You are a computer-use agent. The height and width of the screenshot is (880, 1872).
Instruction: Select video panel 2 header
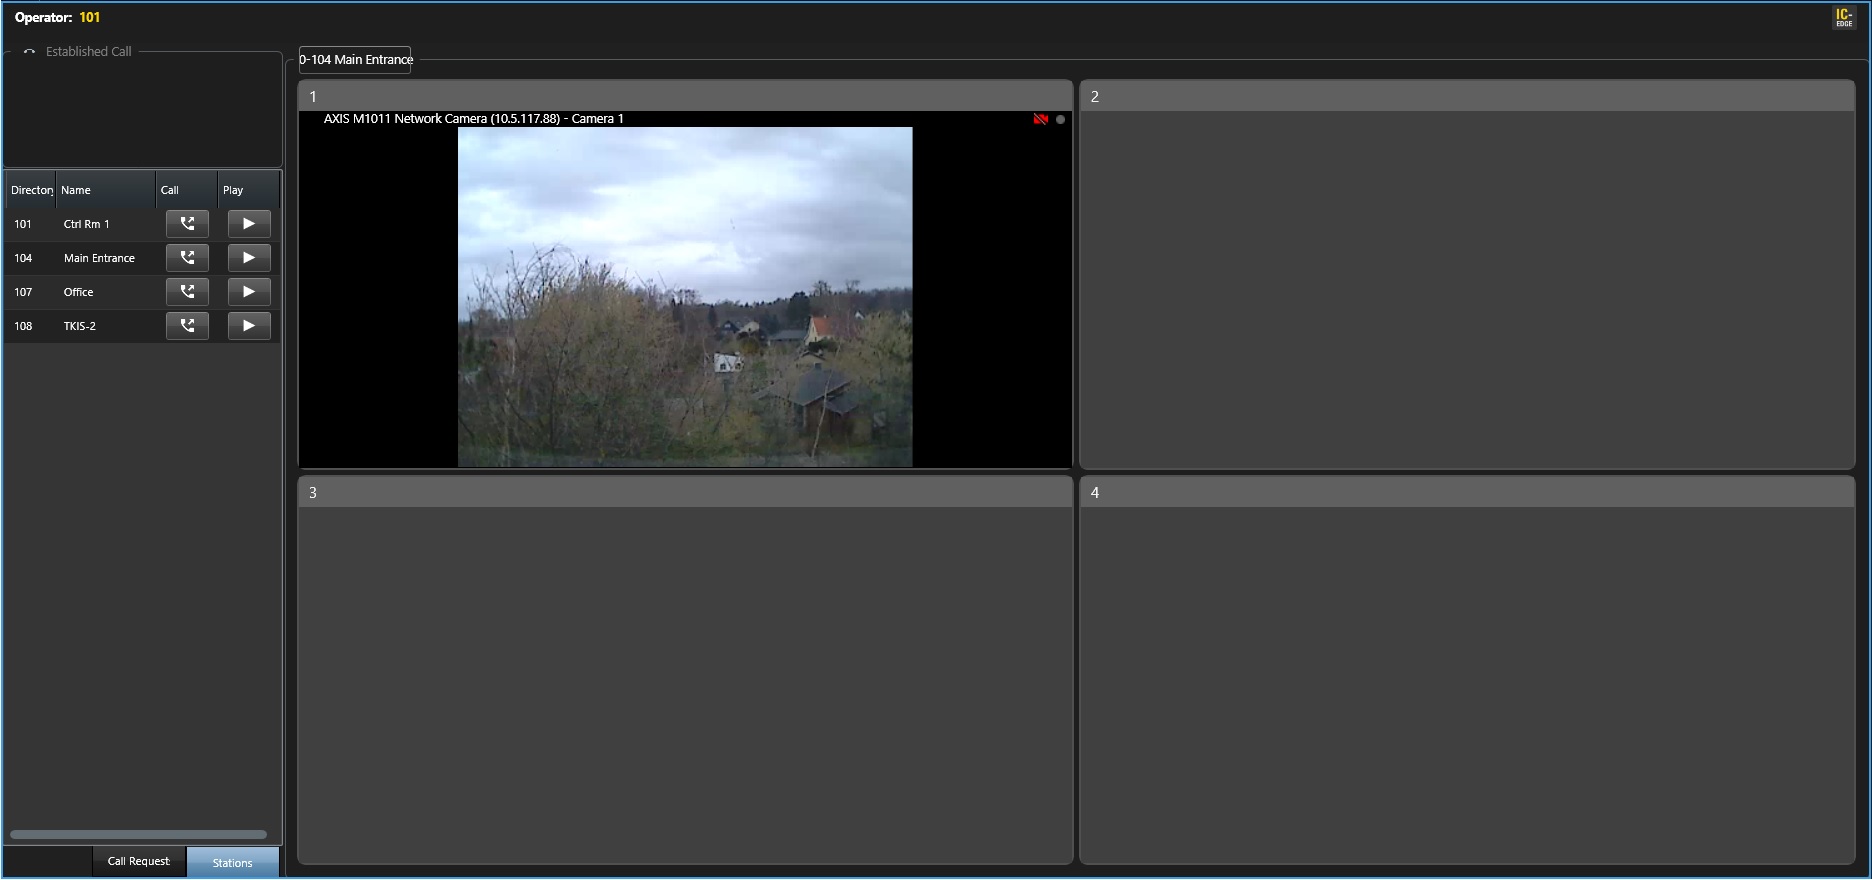point(1467,97)
